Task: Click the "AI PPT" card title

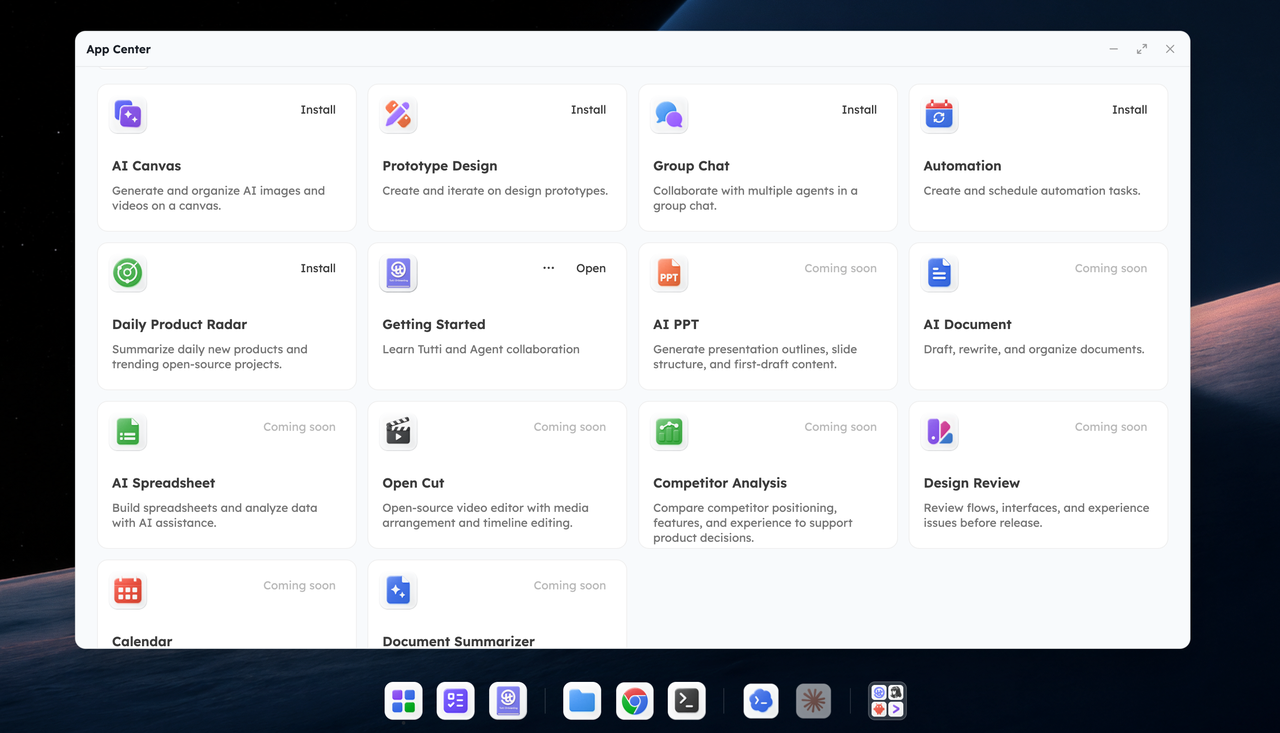Action: 676,325
